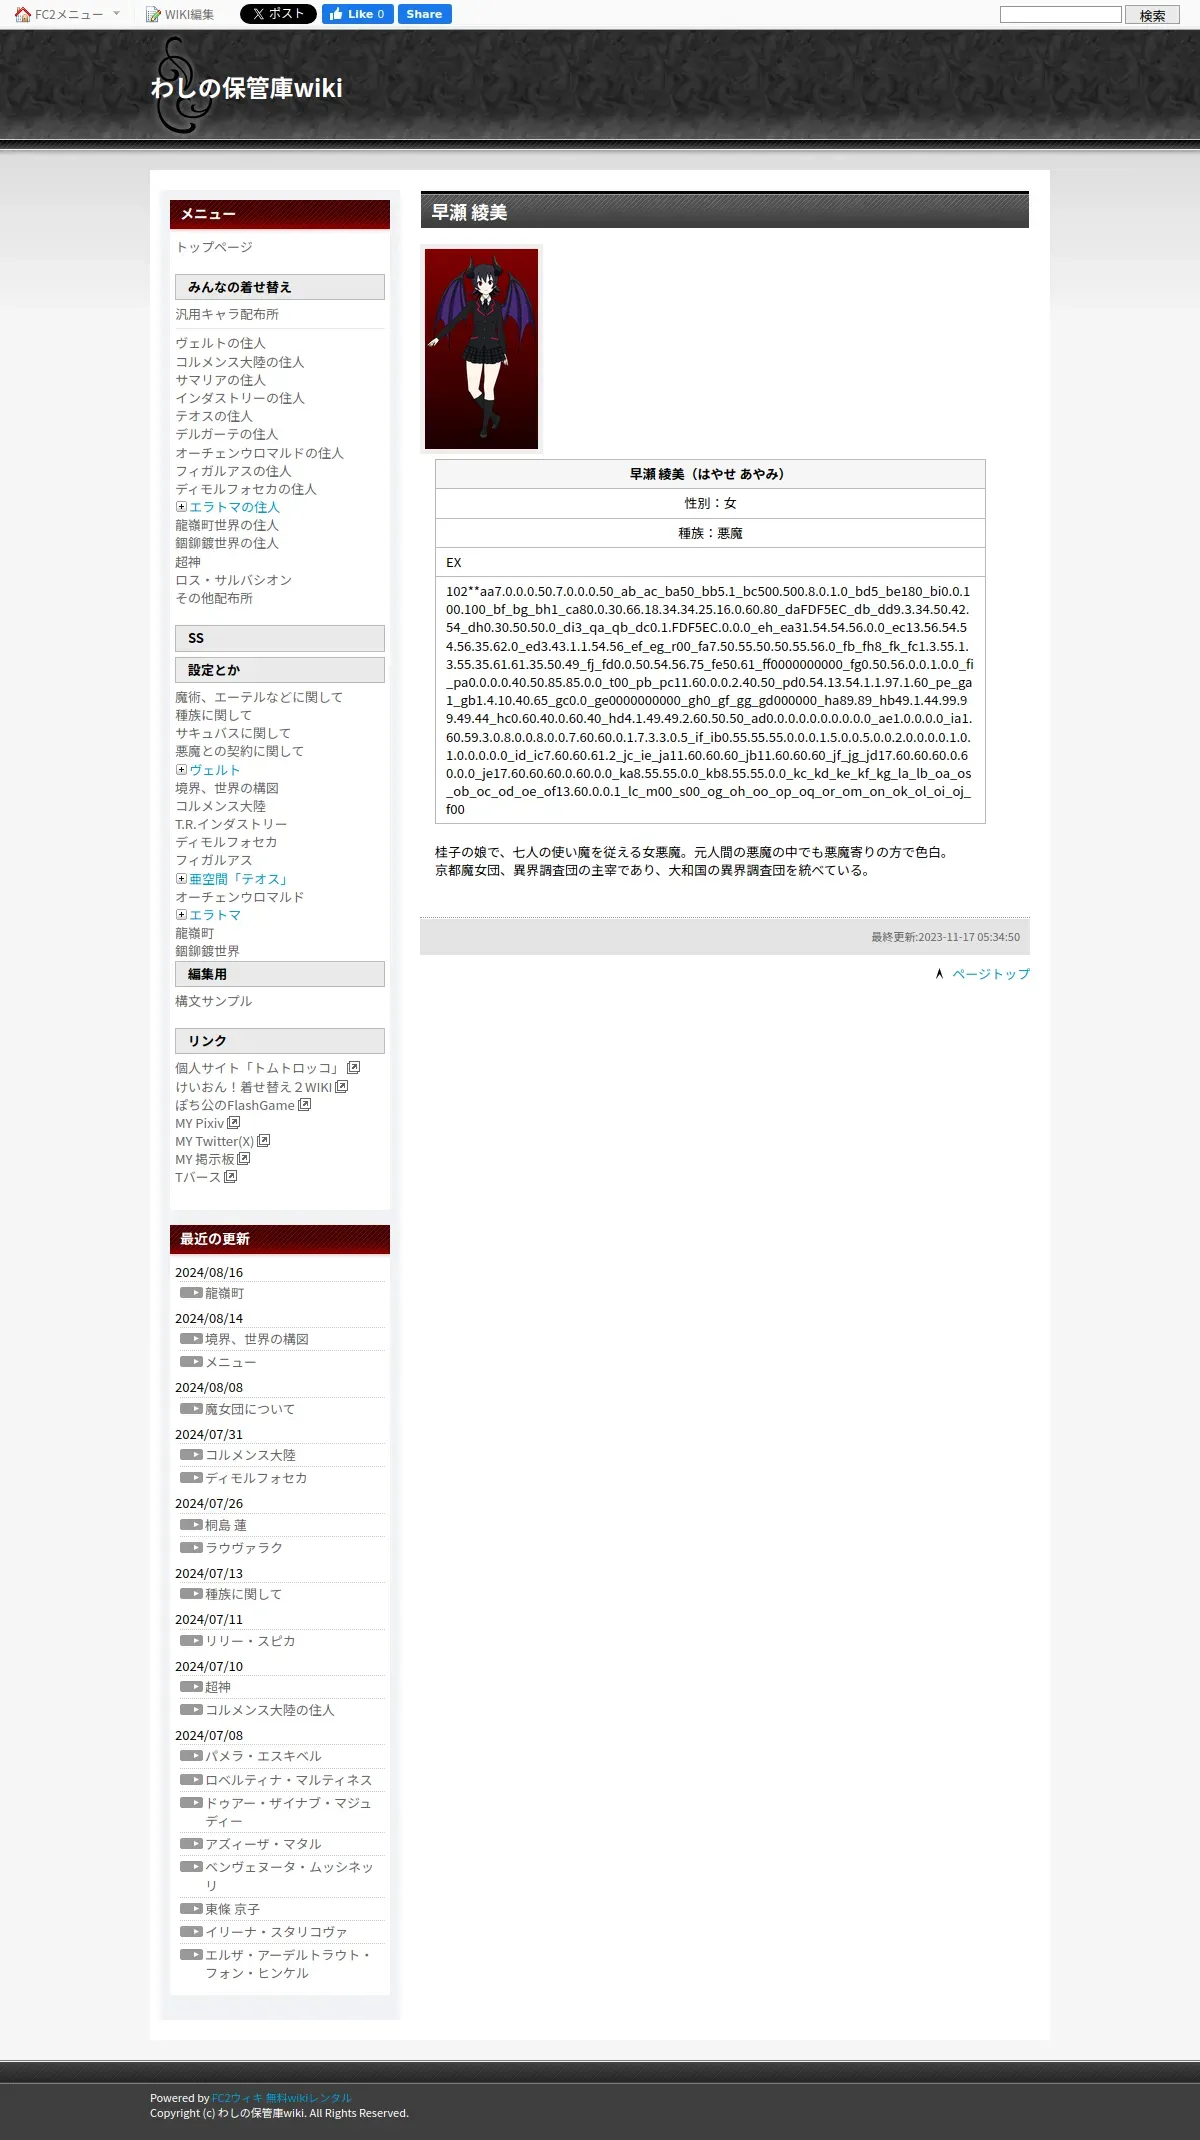Click the X ポスト button
The width and height of the screenshot is (1200, 2140).
[278, 14]
